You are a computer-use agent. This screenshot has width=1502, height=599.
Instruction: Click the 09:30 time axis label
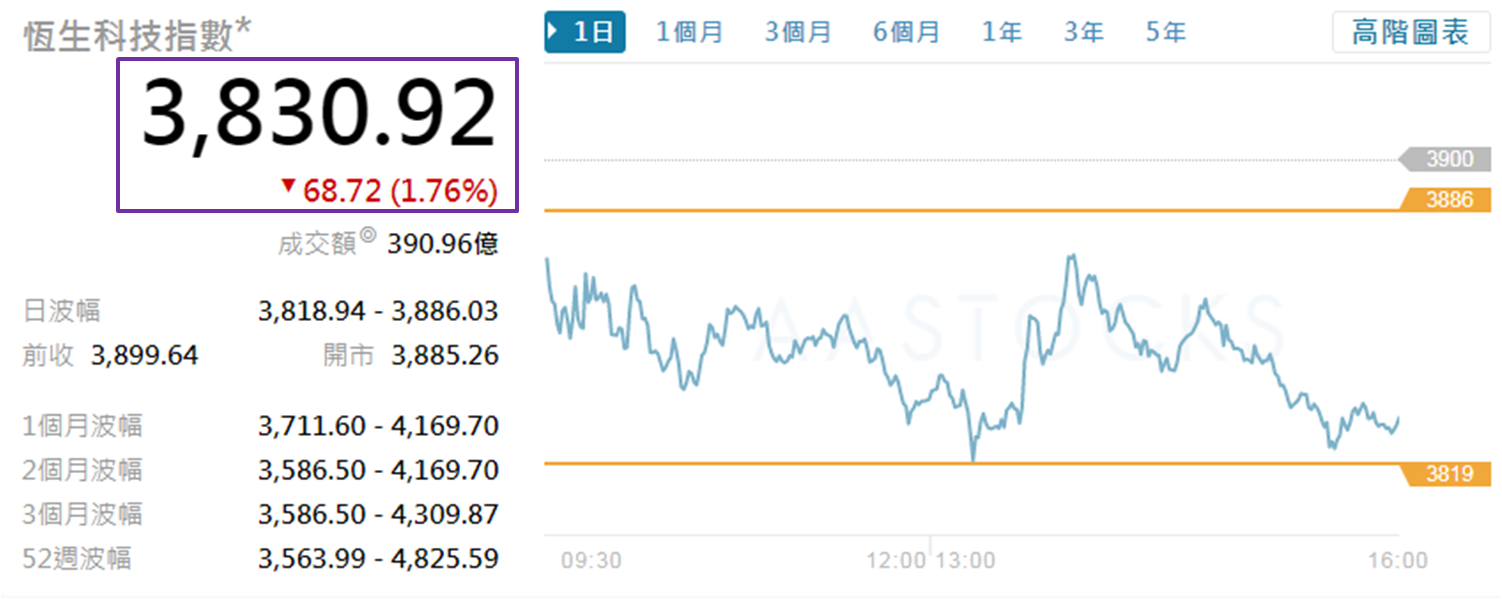tap(591, 560)
